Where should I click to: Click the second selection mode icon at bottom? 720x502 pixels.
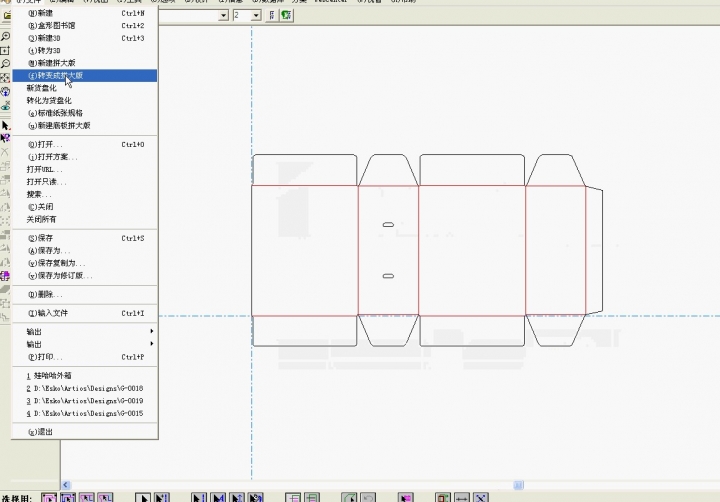[x=68, y=497]
